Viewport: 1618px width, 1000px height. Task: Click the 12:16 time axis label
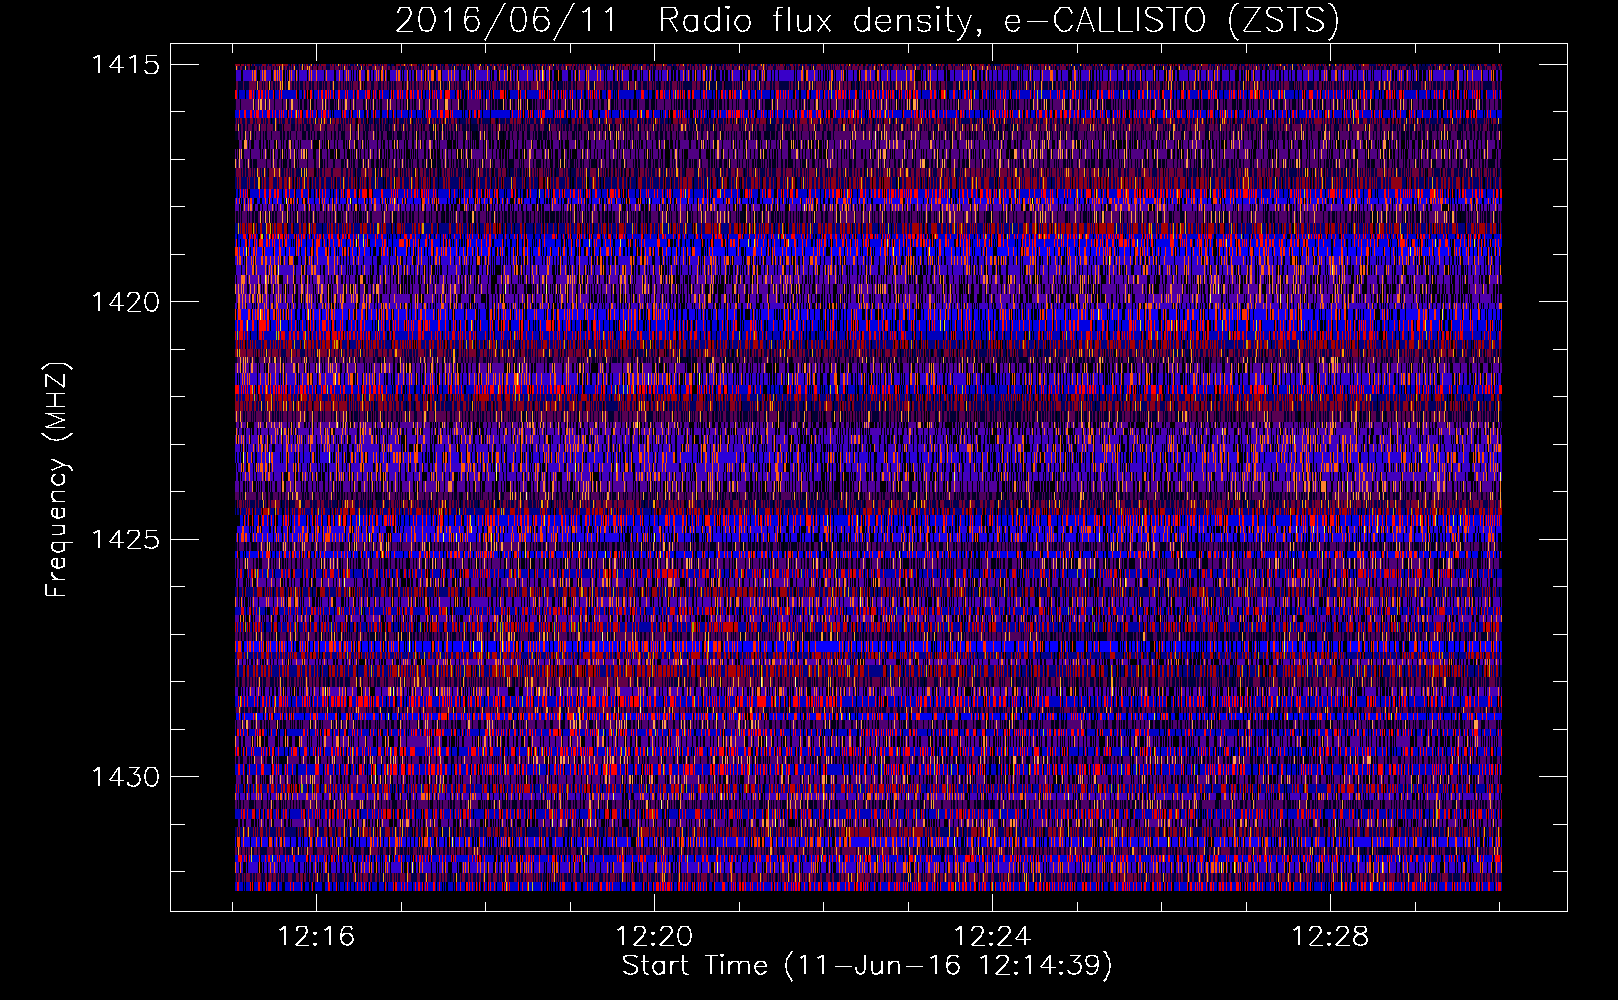tap(316, 937)
